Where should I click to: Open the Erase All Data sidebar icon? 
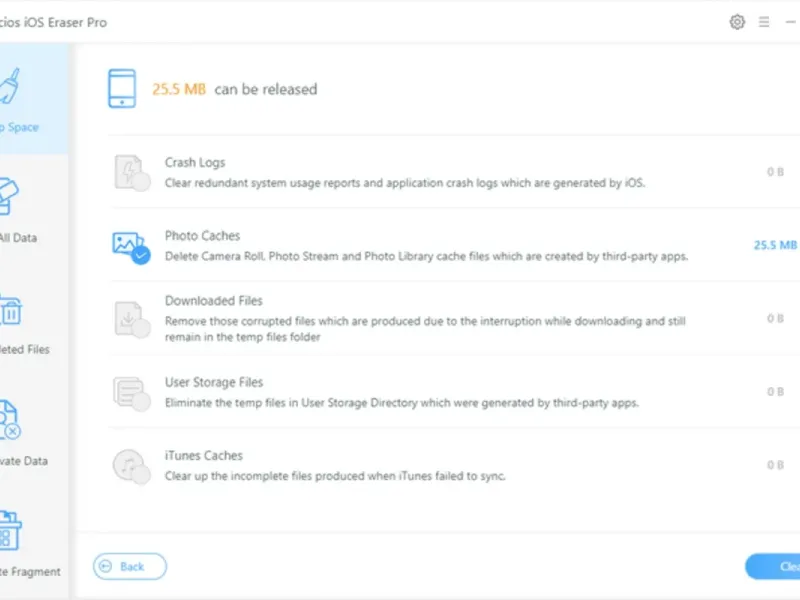coord(9,196)
